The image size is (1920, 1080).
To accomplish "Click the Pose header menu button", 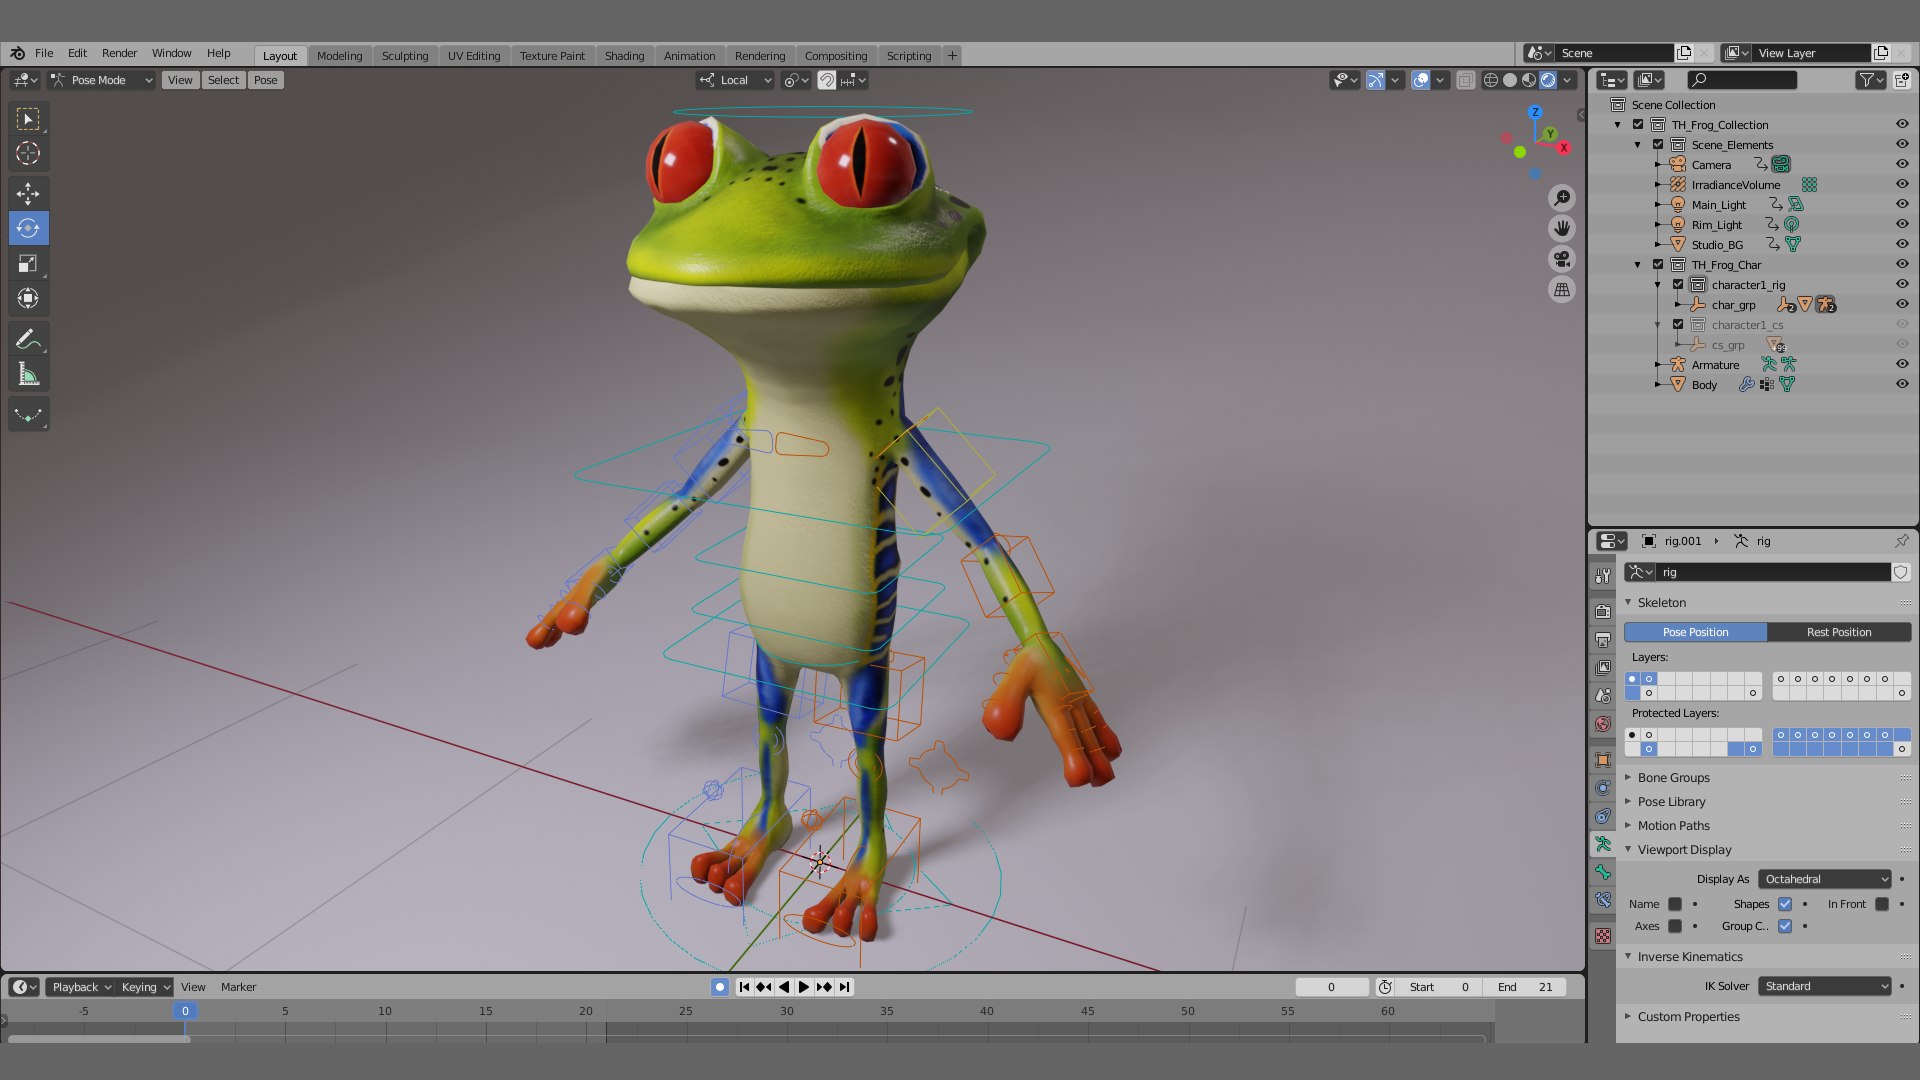I will coord(265,80).
